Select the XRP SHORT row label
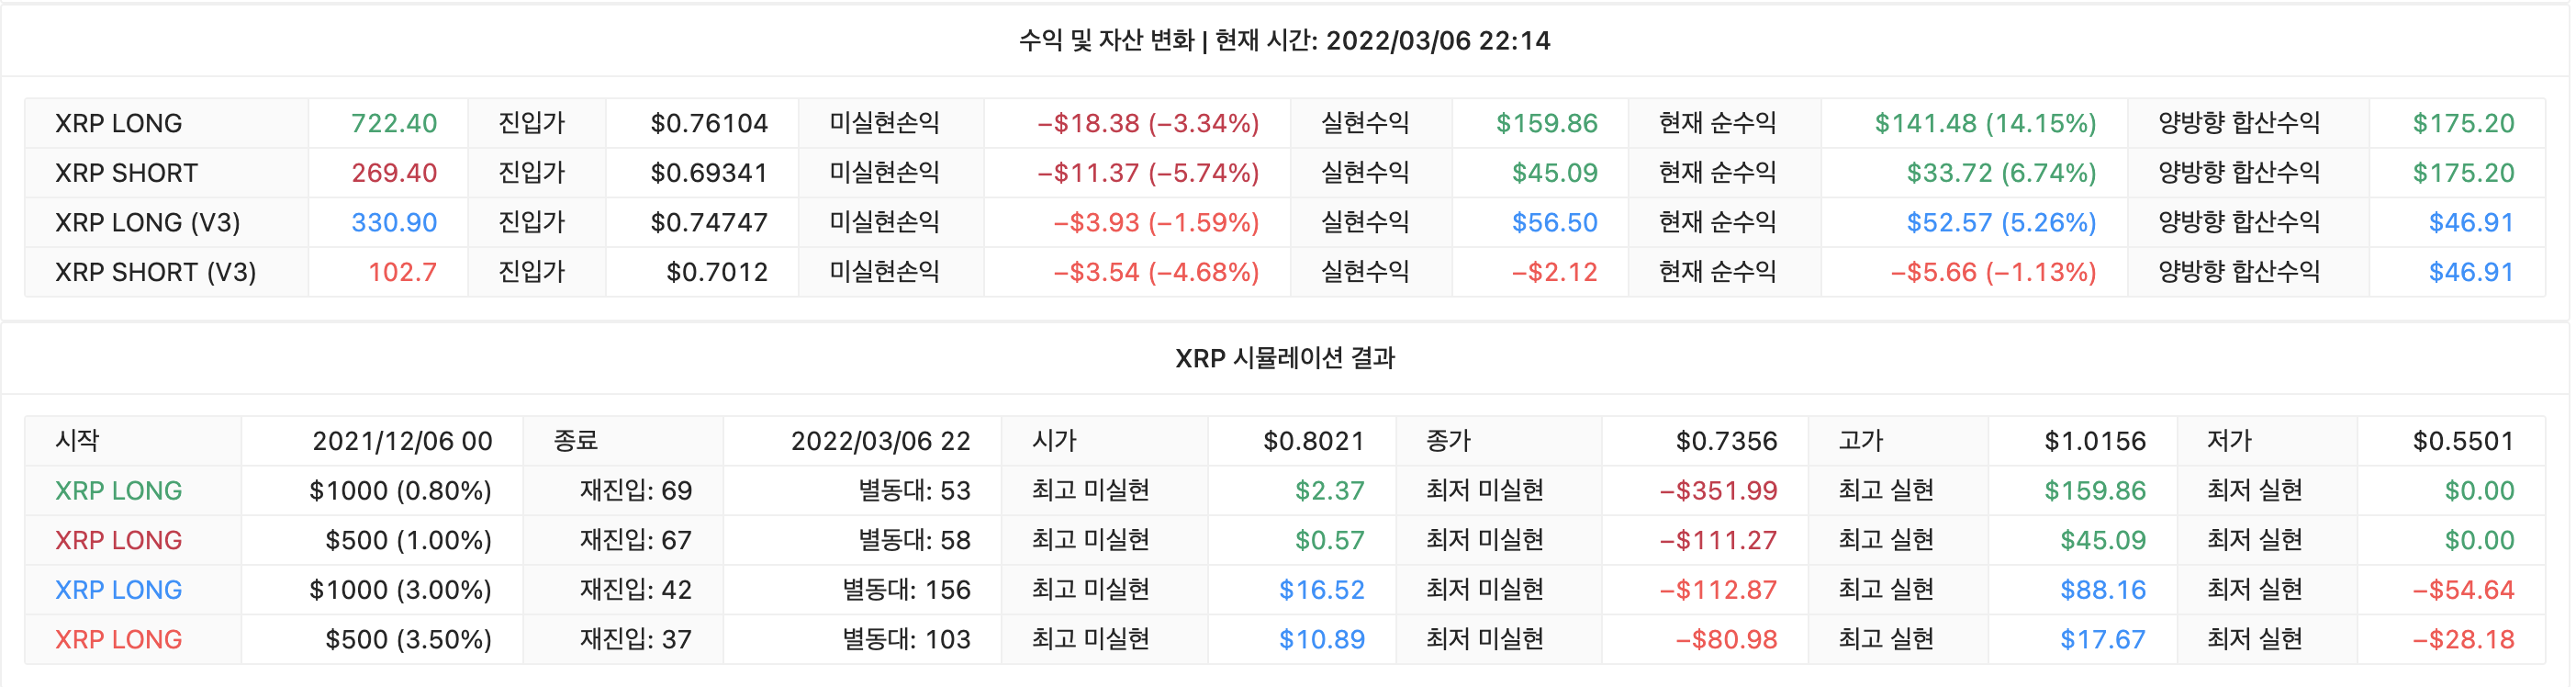Screen dimensions: 2576x687 click(126, 173)
